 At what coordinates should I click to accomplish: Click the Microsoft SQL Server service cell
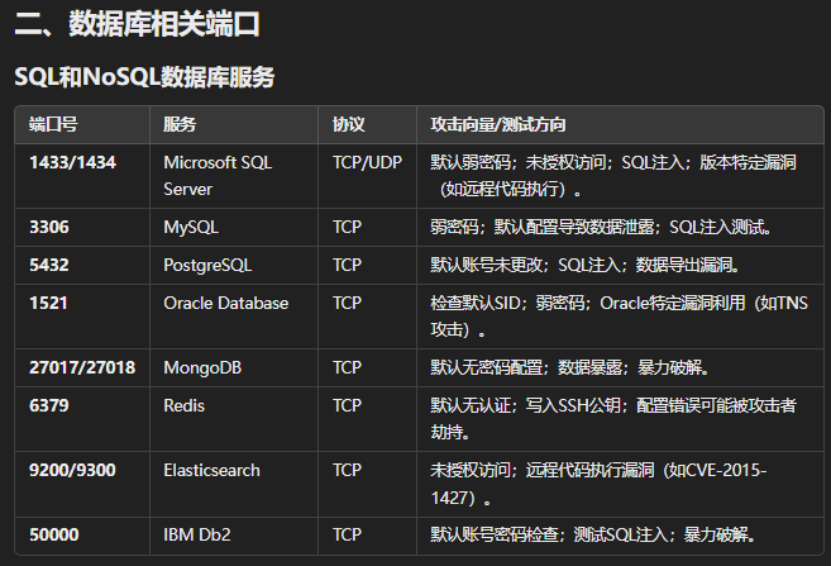pos(217,175)
